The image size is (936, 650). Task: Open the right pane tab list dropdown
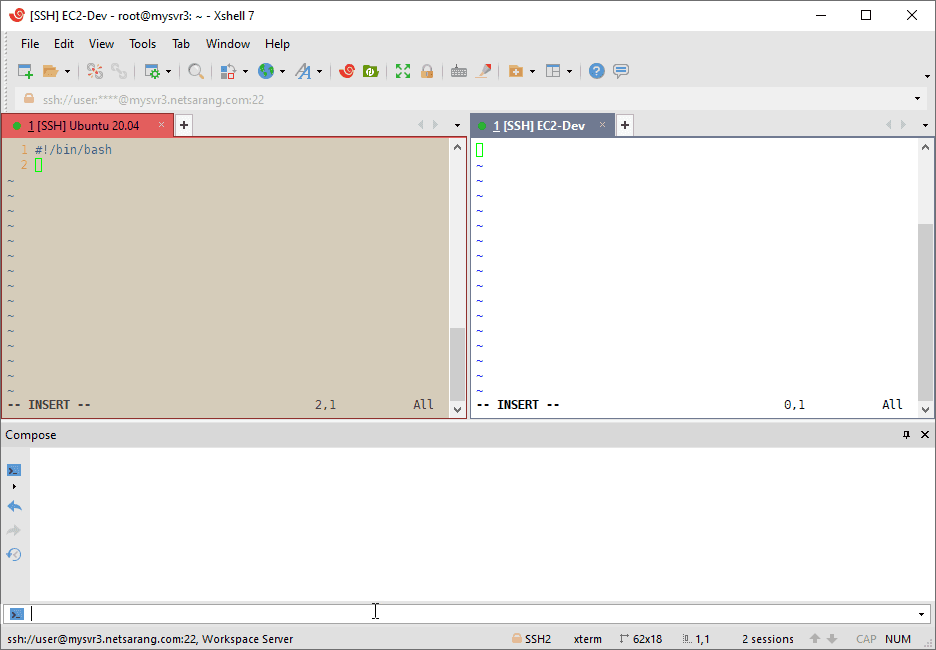click(x=925, y=125)
